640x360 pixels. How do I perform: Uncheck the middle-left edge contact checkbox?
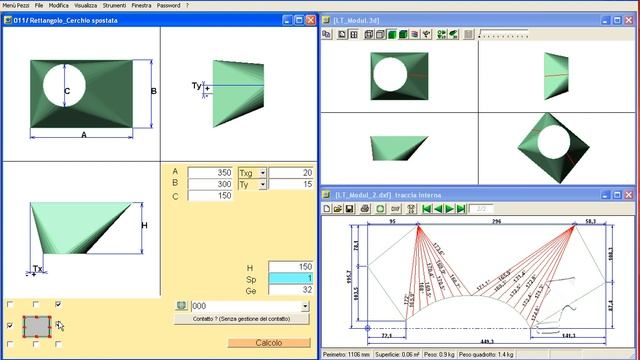[x=10, y=325]
